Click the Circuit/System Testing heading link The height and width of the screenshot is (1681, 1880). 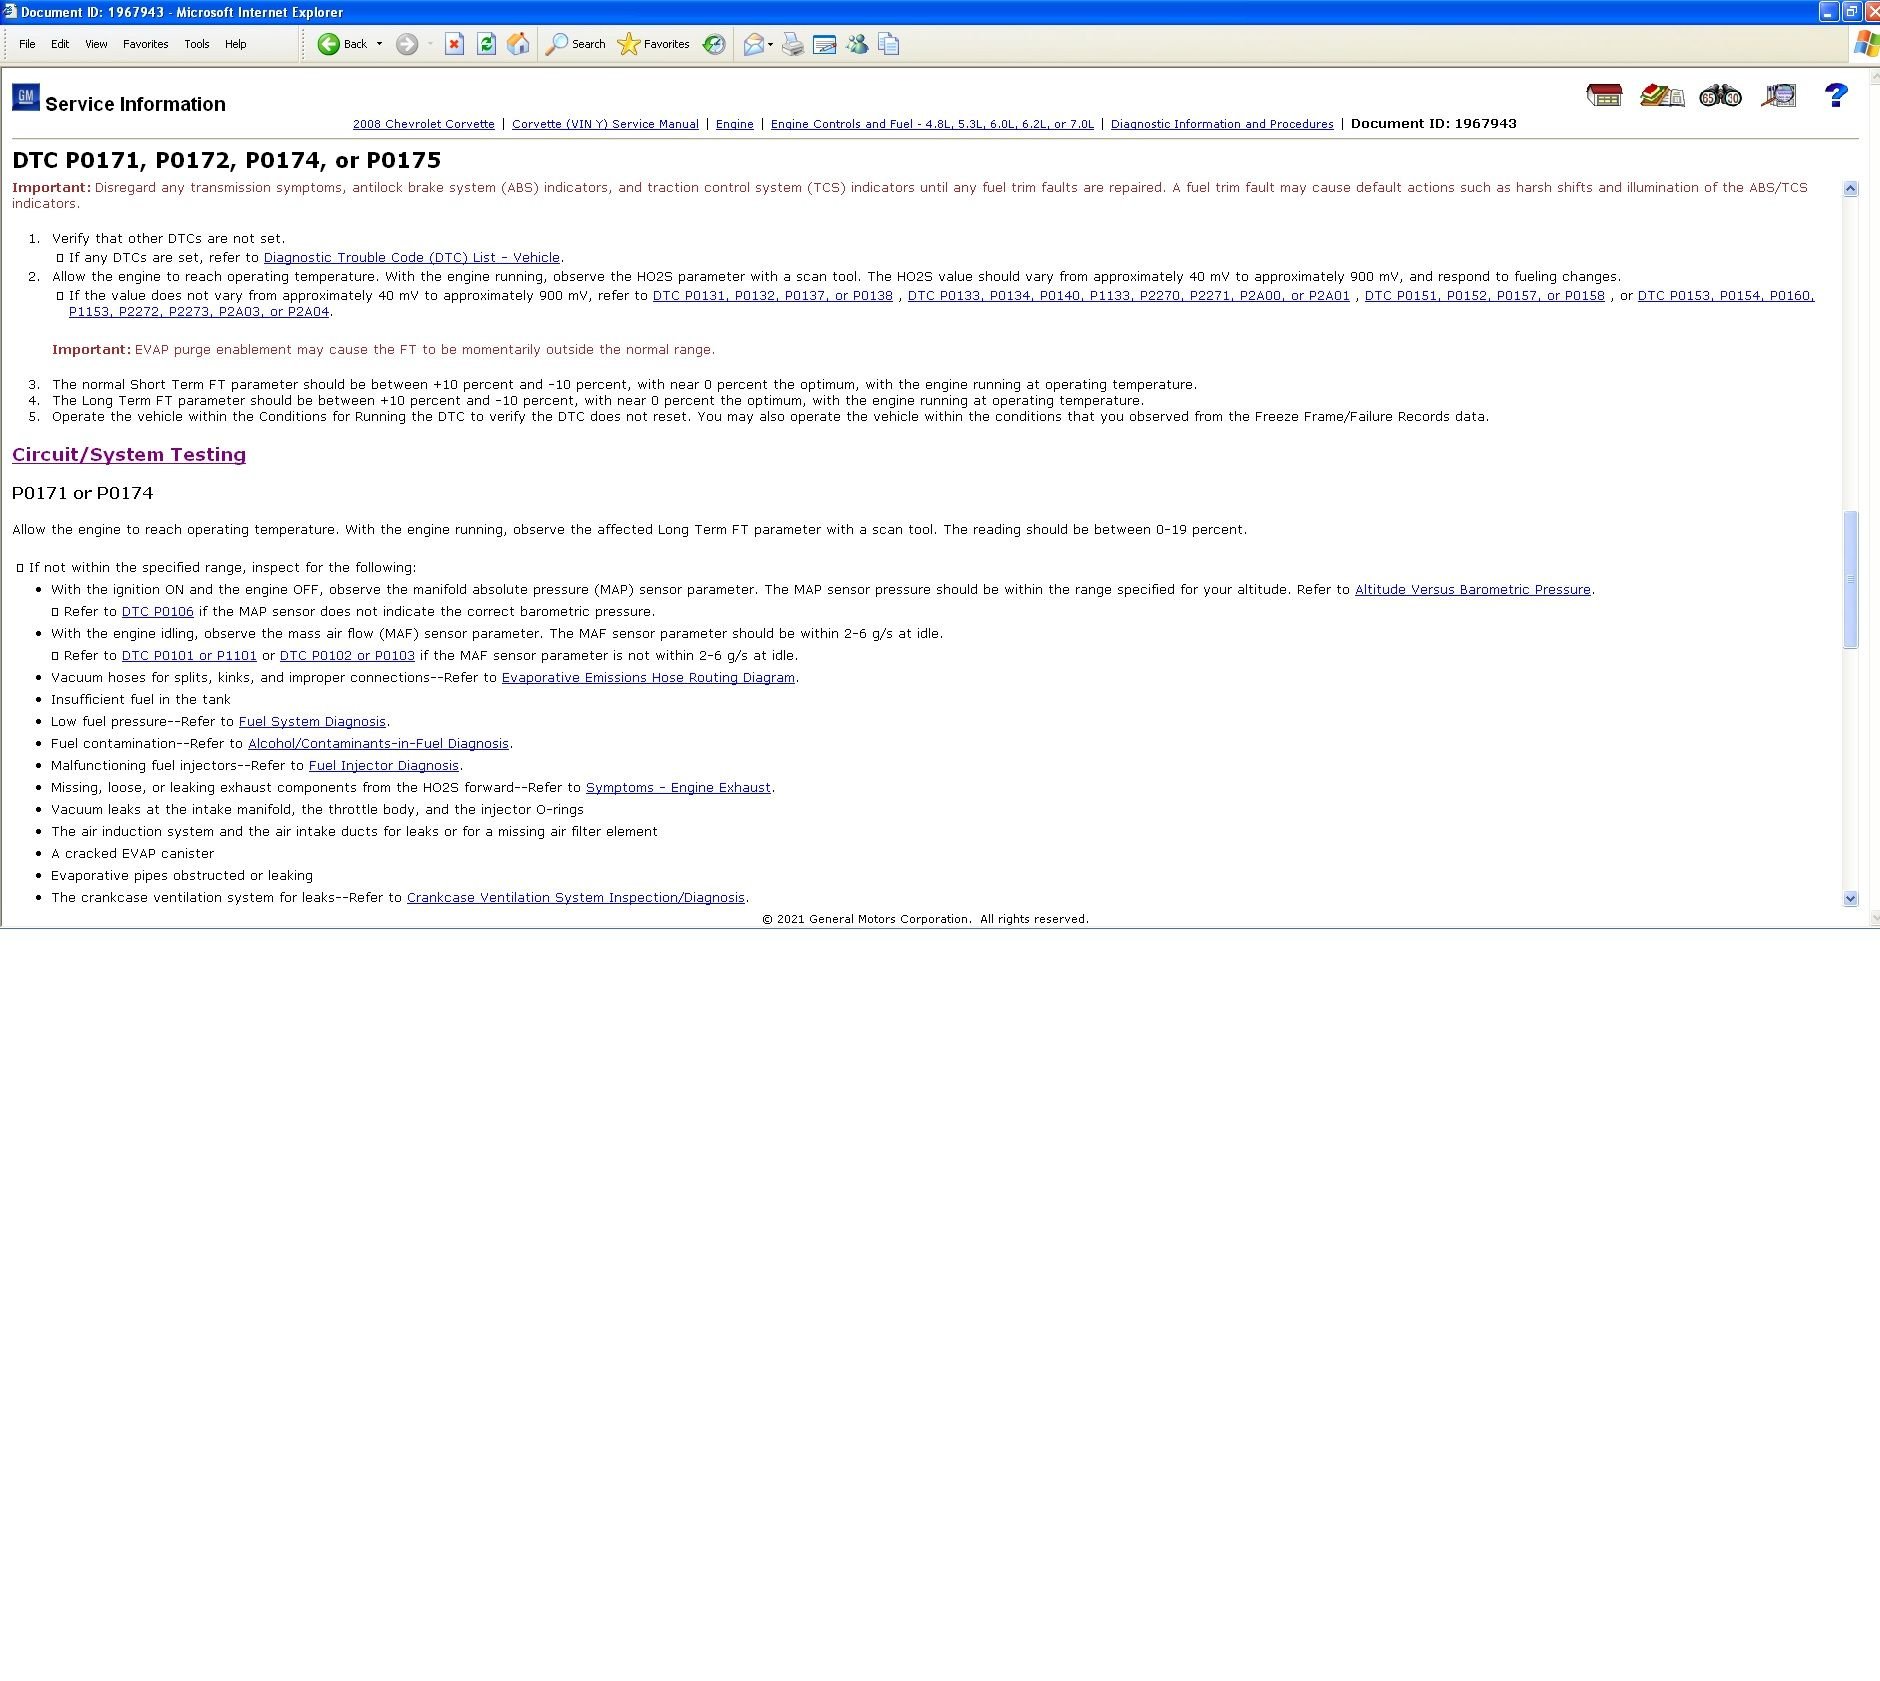coord(129,455)
